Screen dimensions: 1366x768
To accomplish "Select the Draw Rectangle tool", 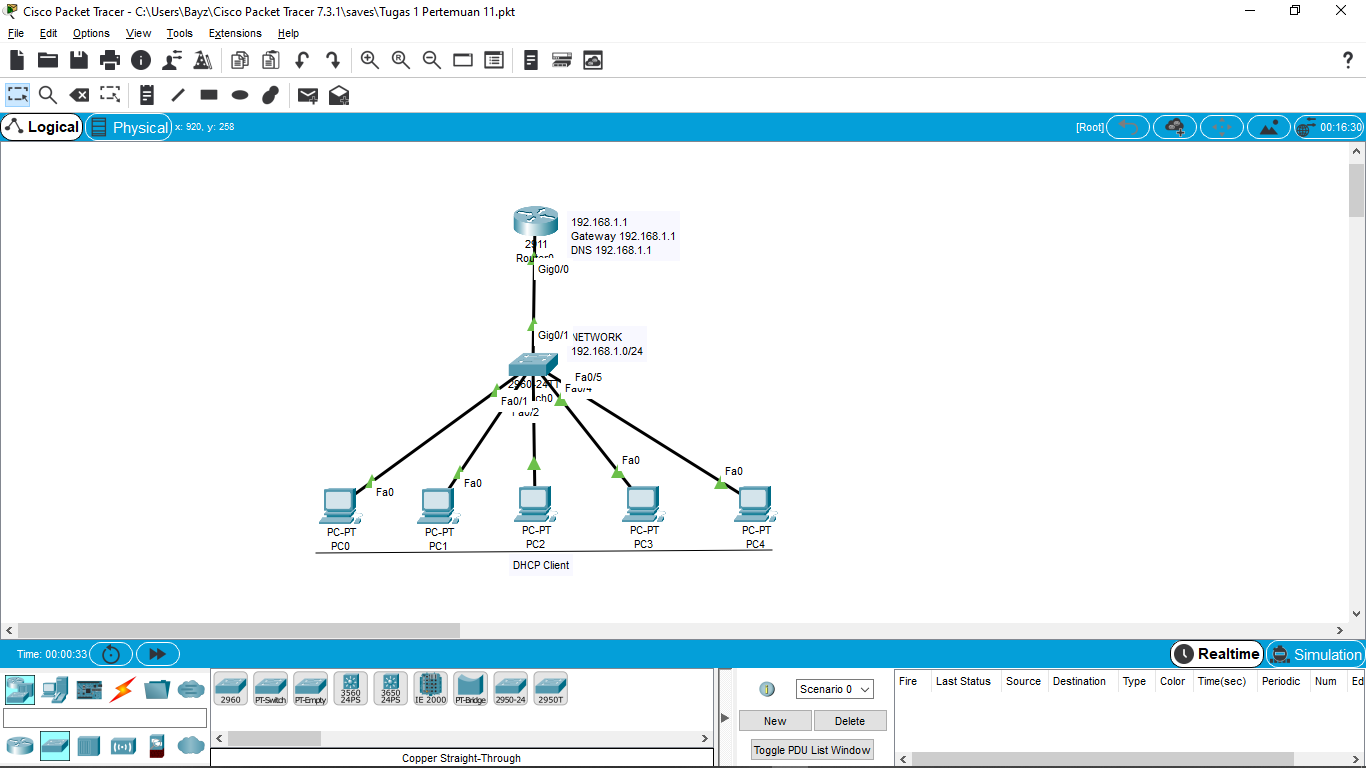I will pos(209,95).
